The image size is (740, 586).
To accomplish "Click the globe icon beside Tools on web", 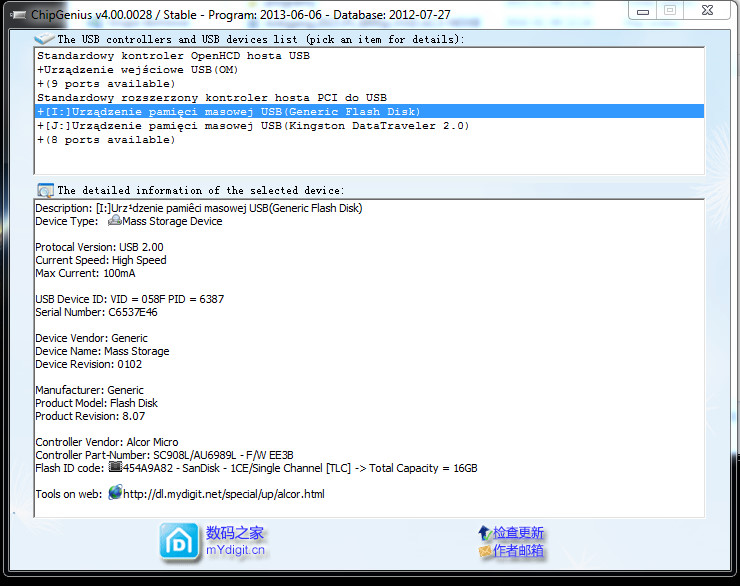I will [x=115, y=492].
